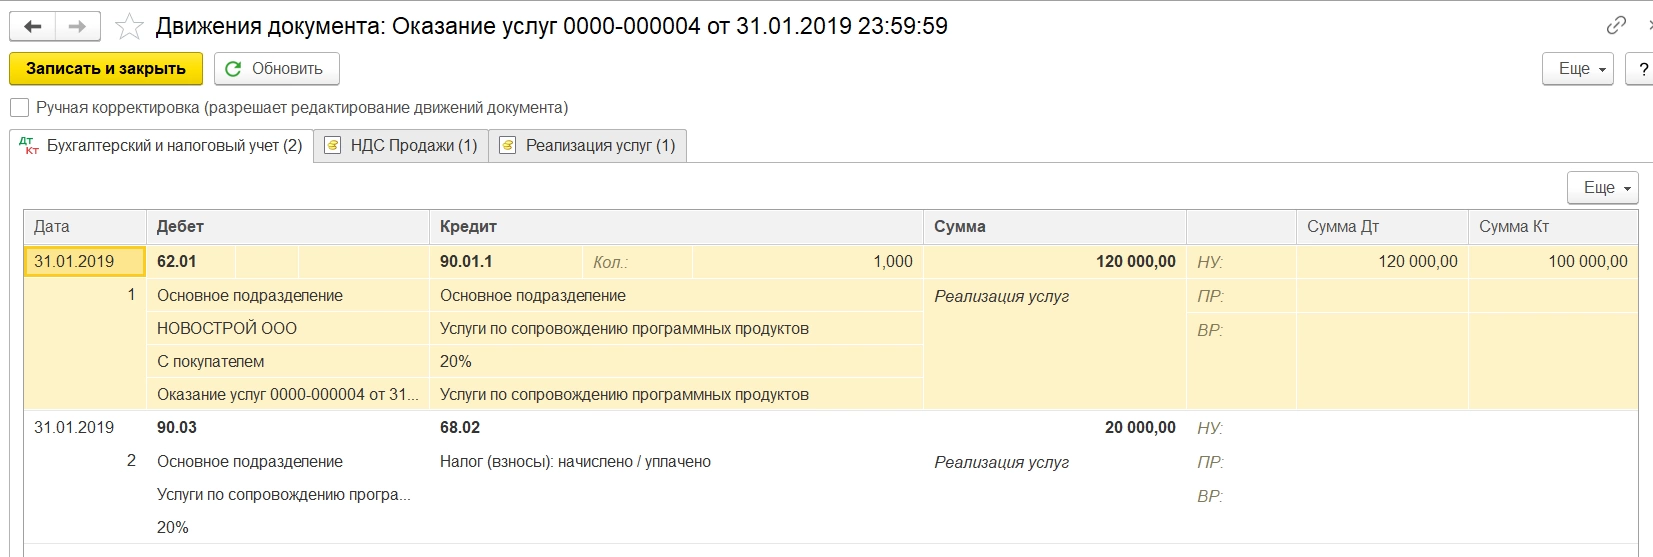
Task: Enable the Ручная корректировка checkbox
Action: 19,108
